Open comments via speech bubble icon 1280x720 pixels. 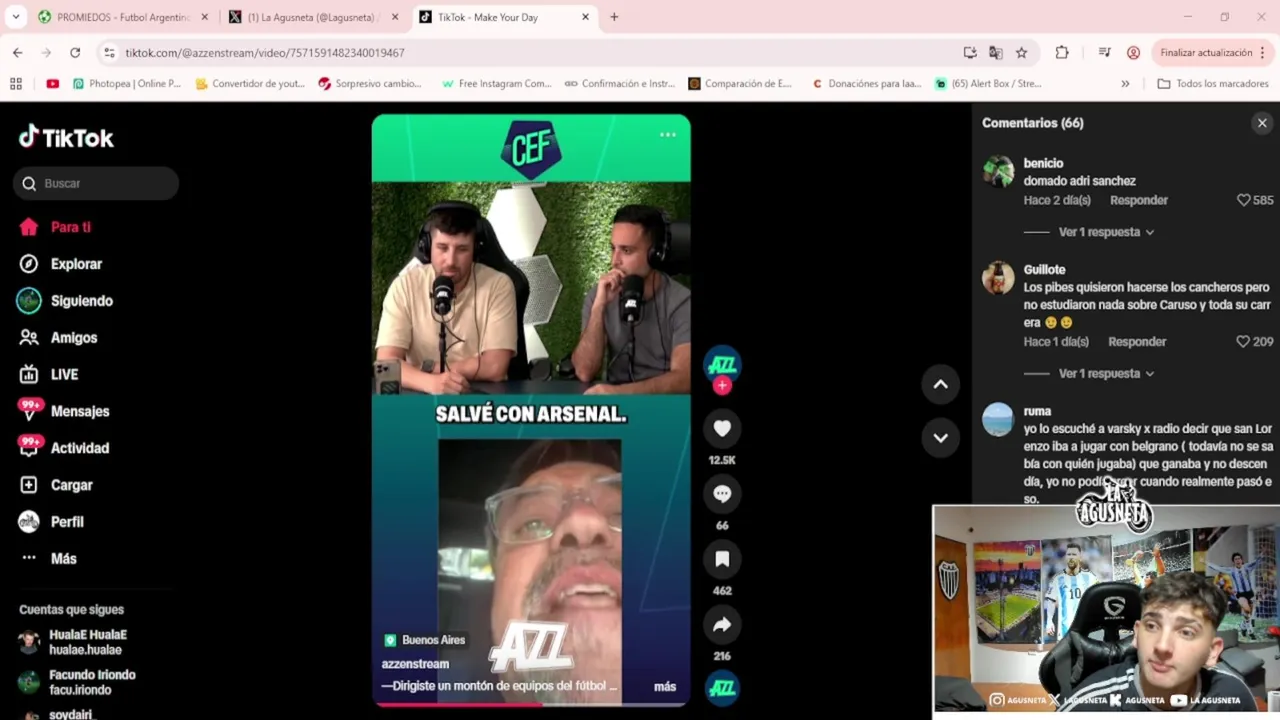722,494
